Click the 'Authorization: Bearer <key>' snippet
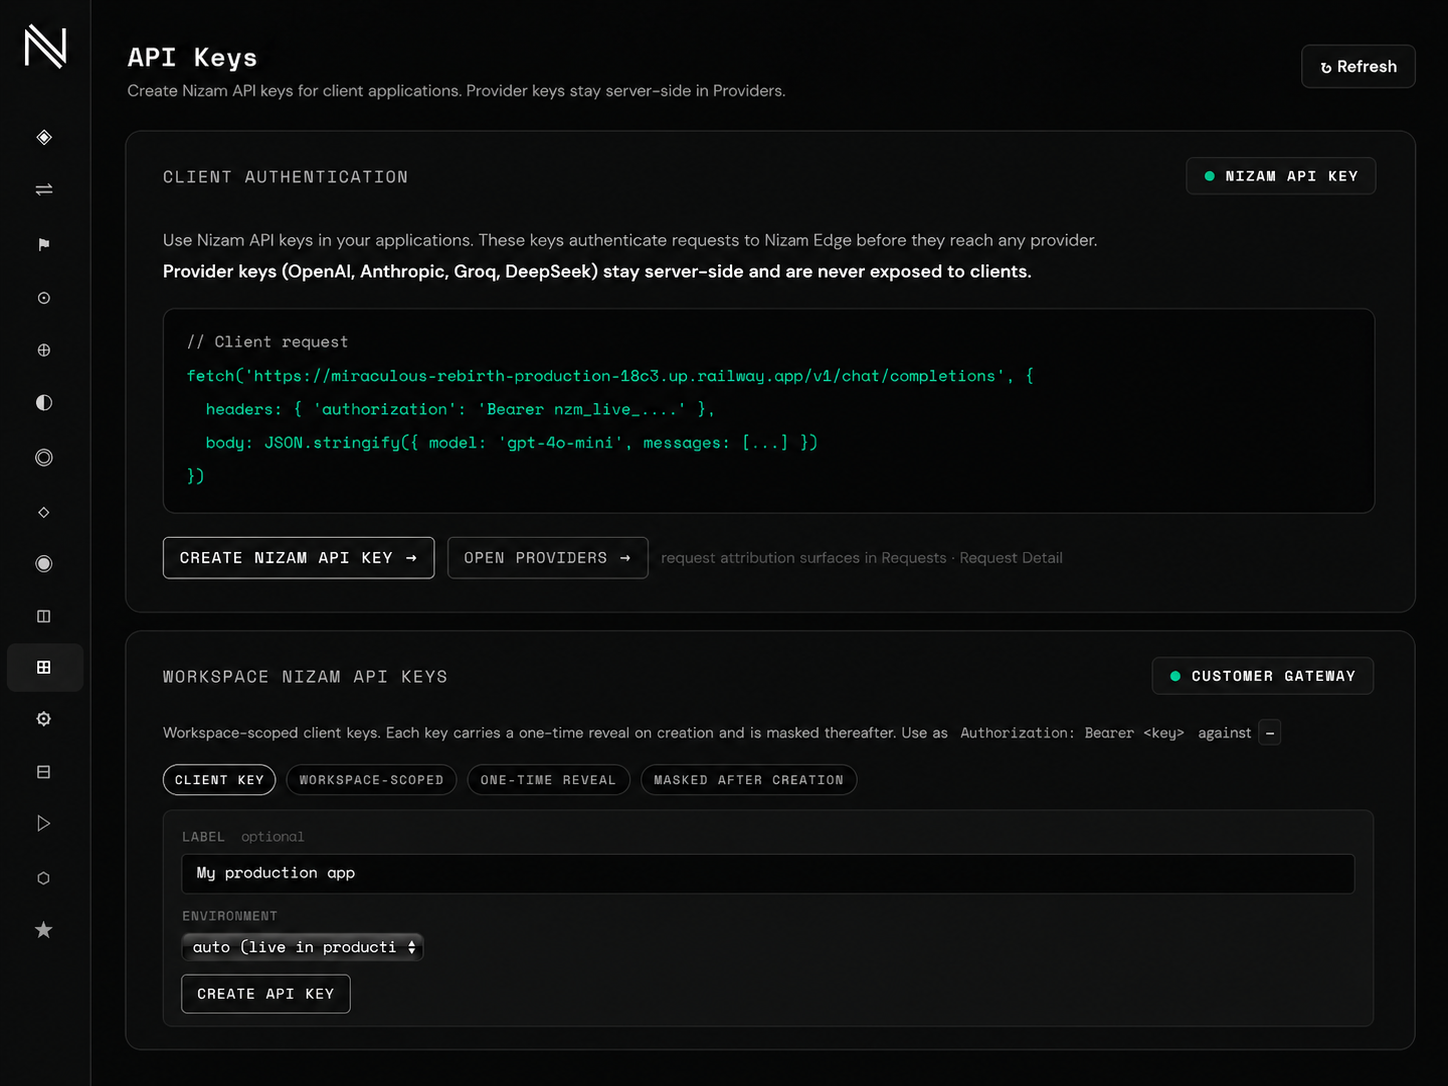This screenshot has width=1448, height=1086. point(1072,733)
